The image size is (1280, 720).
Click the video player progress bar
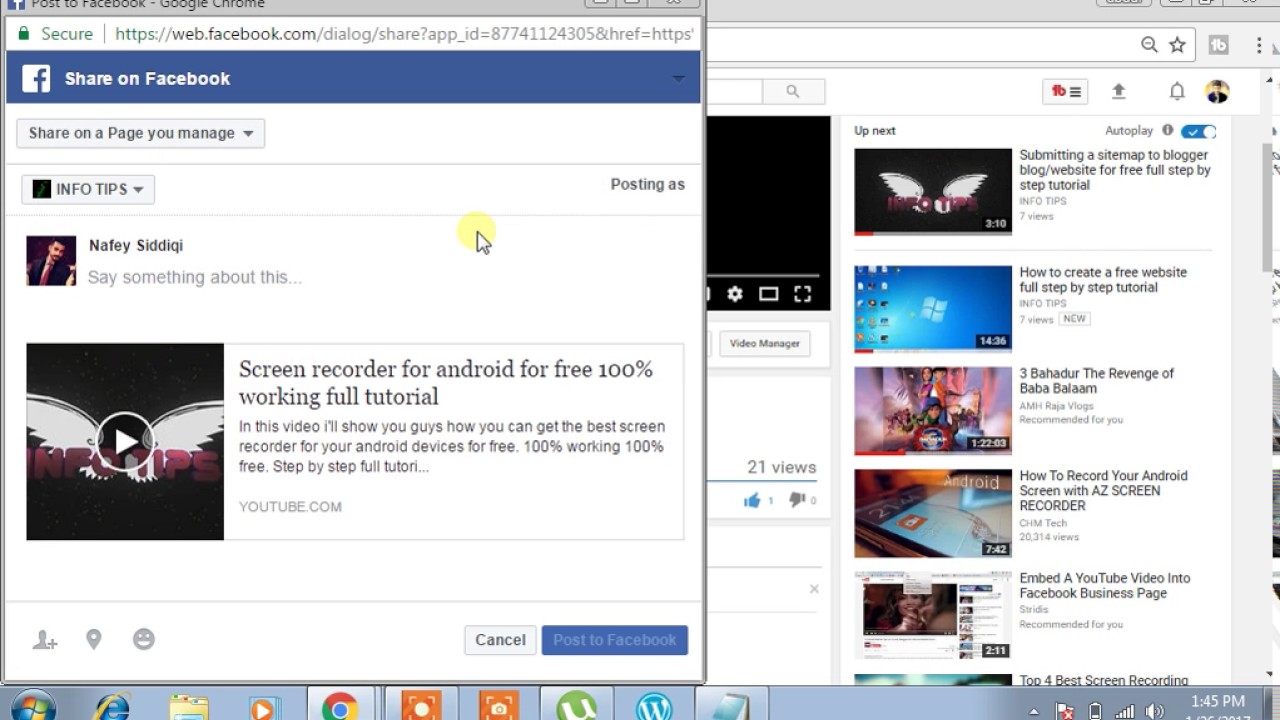(x=764, y=275)
